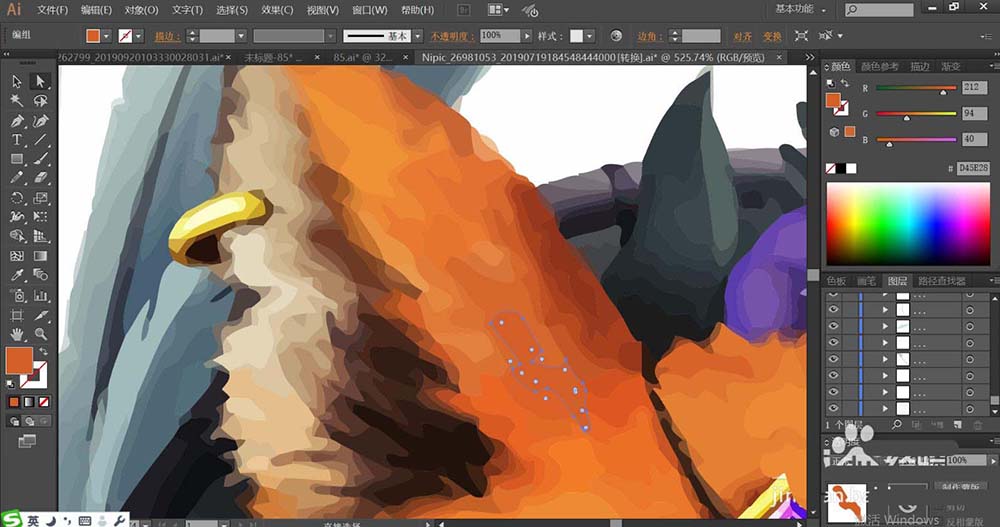The height and width of the screenshot is (527, 1000).
Task: Open the stroke color dropdown in control bar
Action: pos(138,36)
